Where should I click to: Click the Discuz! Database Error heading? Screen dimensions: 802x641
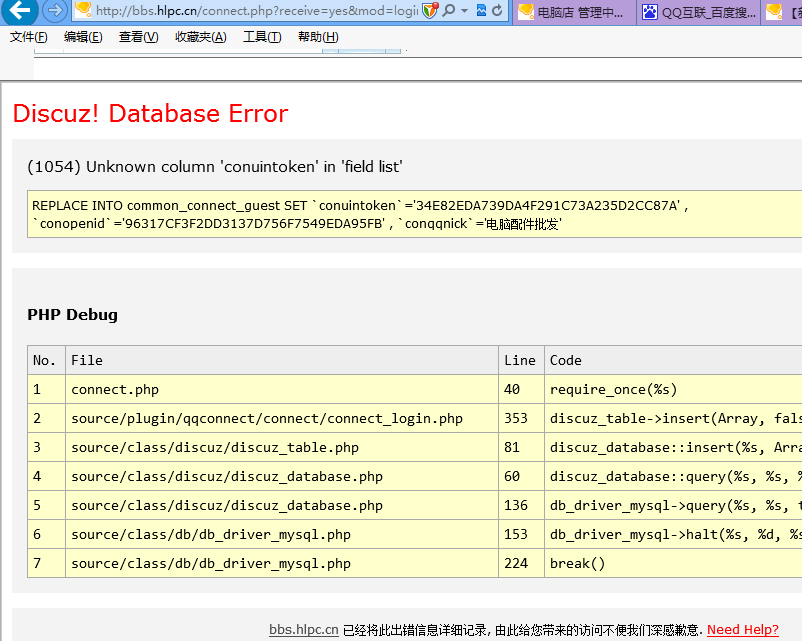[150, 114]
